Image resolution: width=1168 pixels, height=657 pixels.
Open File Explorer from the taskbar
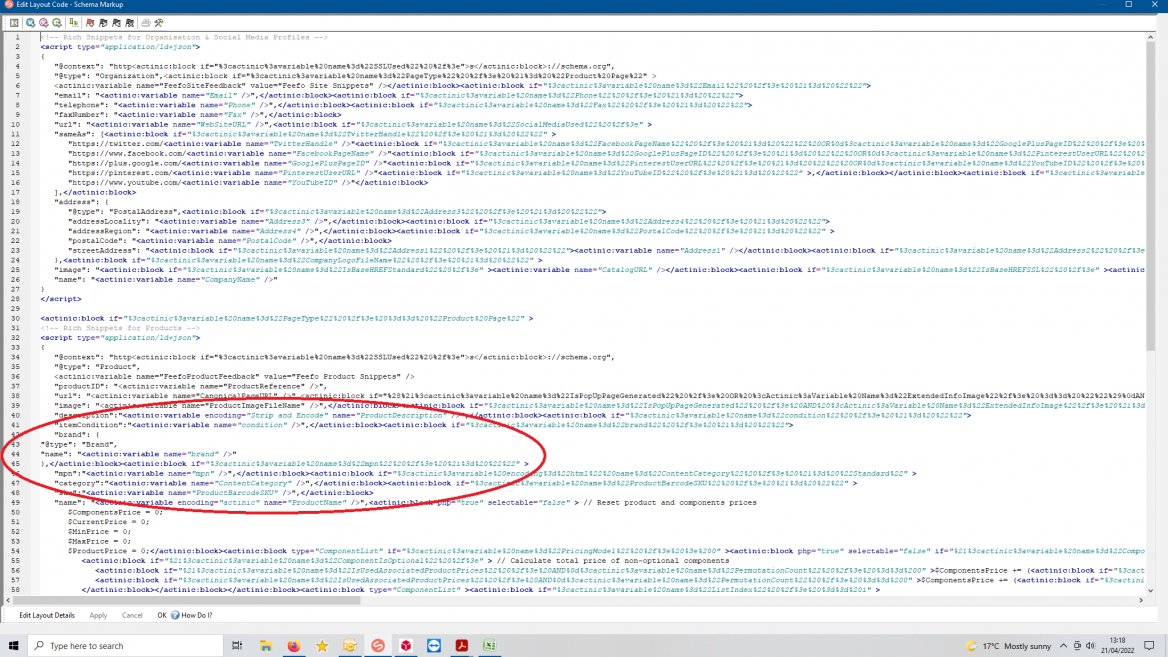pos(266,646)
